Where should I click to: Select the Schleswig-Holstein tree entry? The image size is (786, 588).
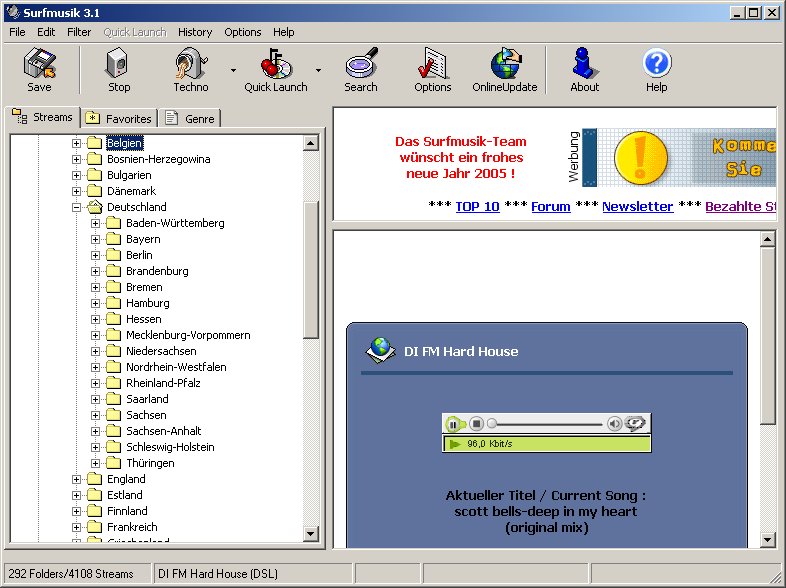pos(170,447)
